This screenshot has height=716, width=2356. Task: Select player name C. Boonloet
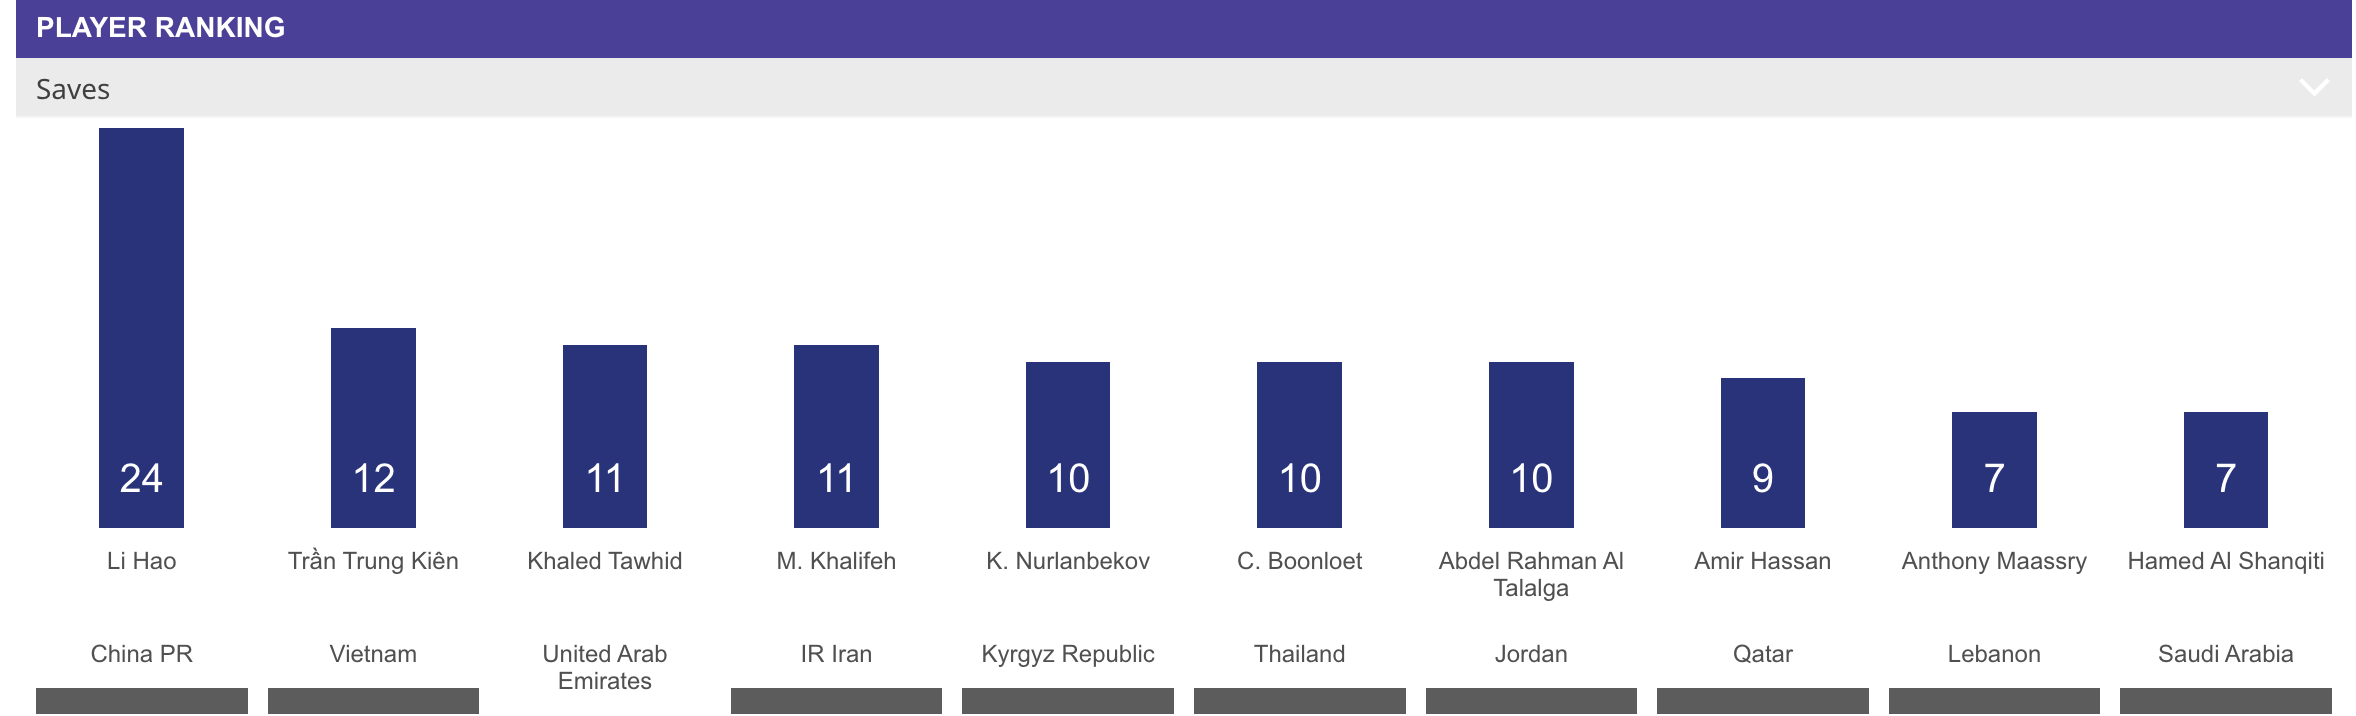pos(1299,561)
